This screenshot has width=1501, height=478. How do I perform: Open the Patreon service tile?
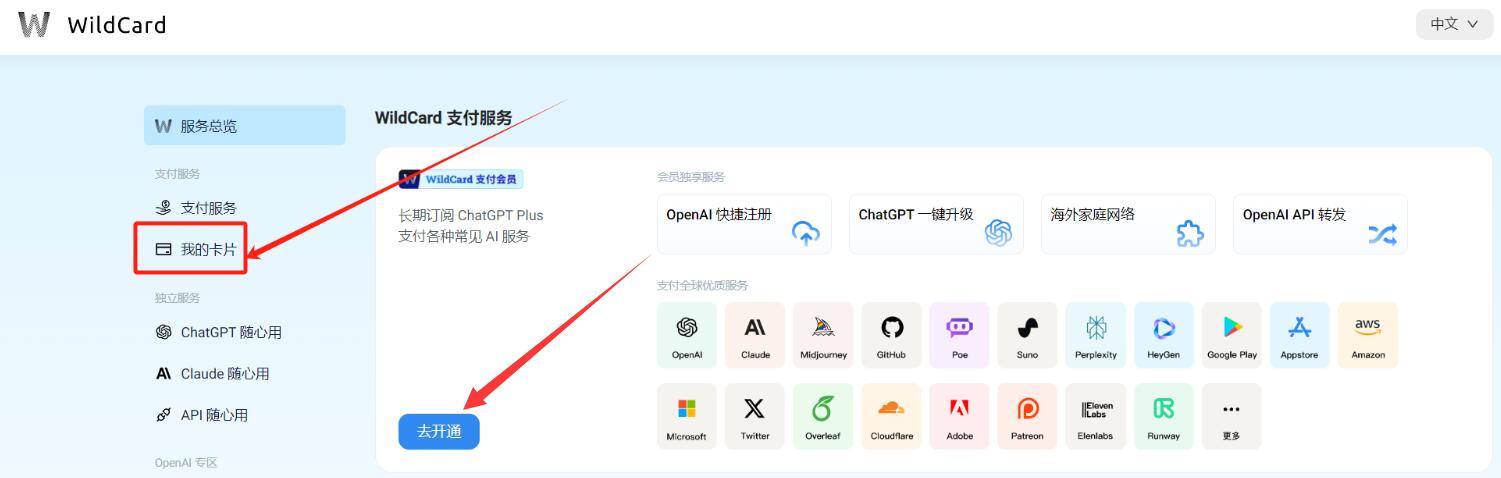(x=1027, y=416)
